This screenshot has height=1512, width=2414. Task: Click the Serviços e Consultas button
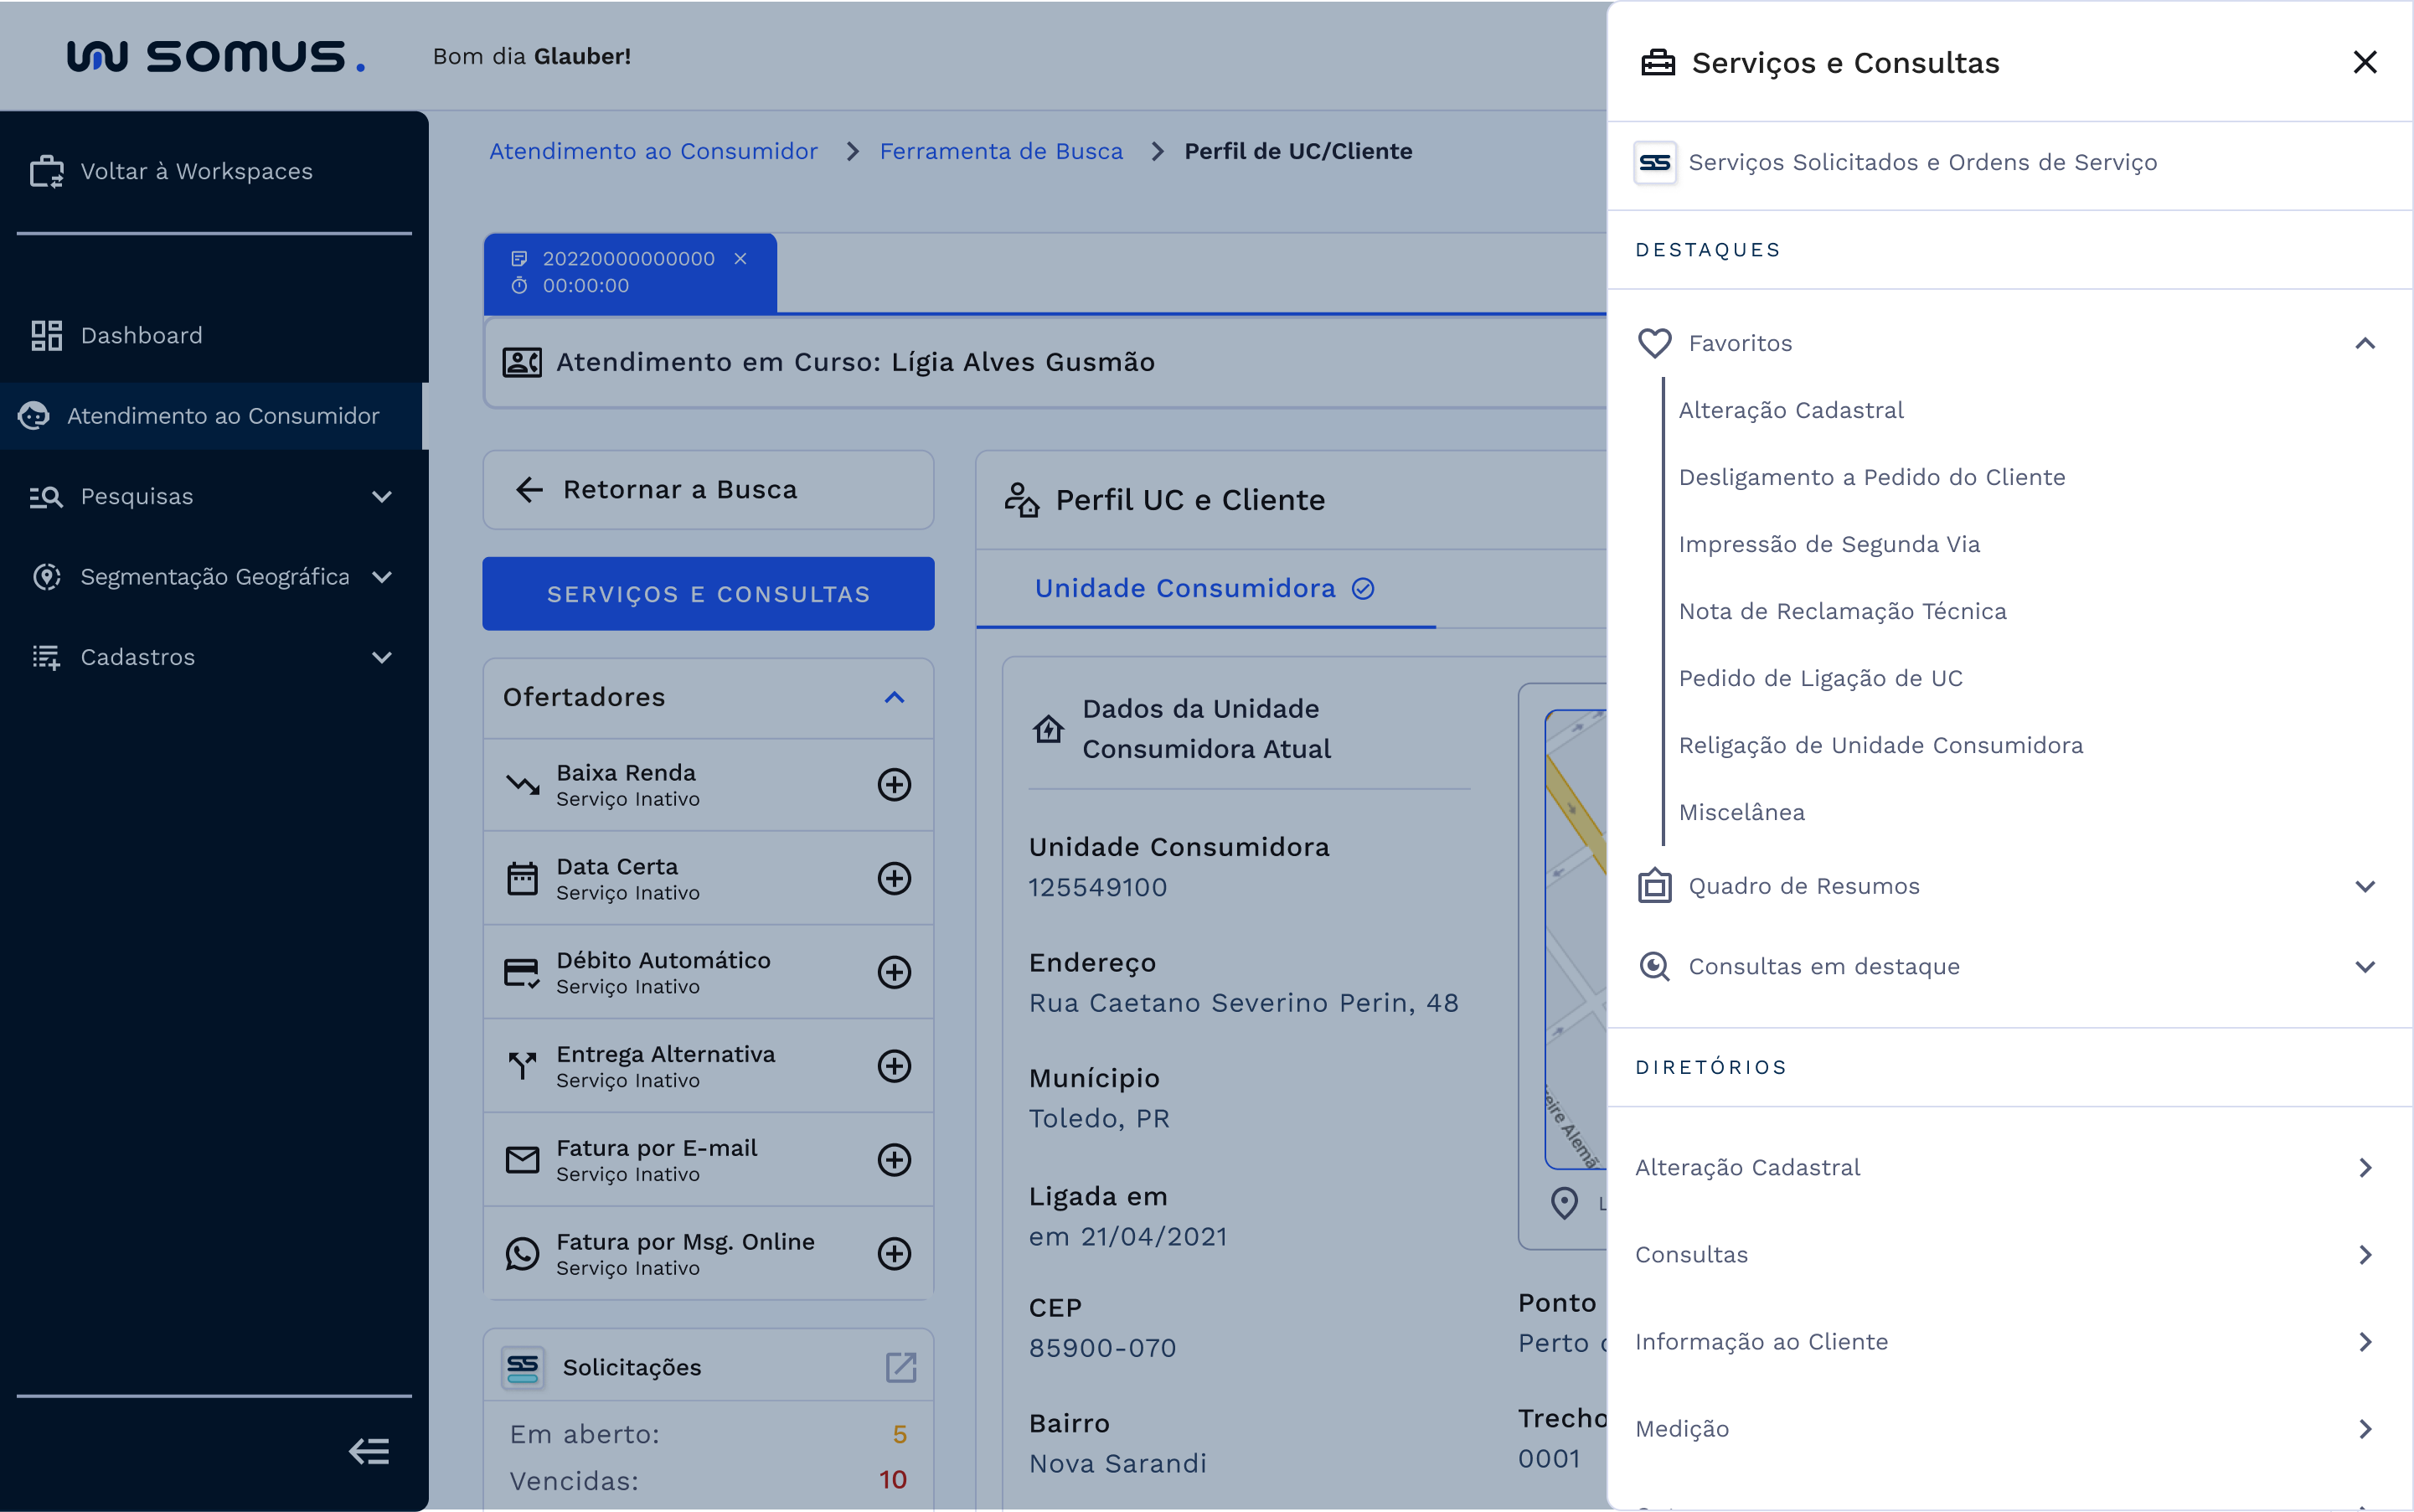708,593
